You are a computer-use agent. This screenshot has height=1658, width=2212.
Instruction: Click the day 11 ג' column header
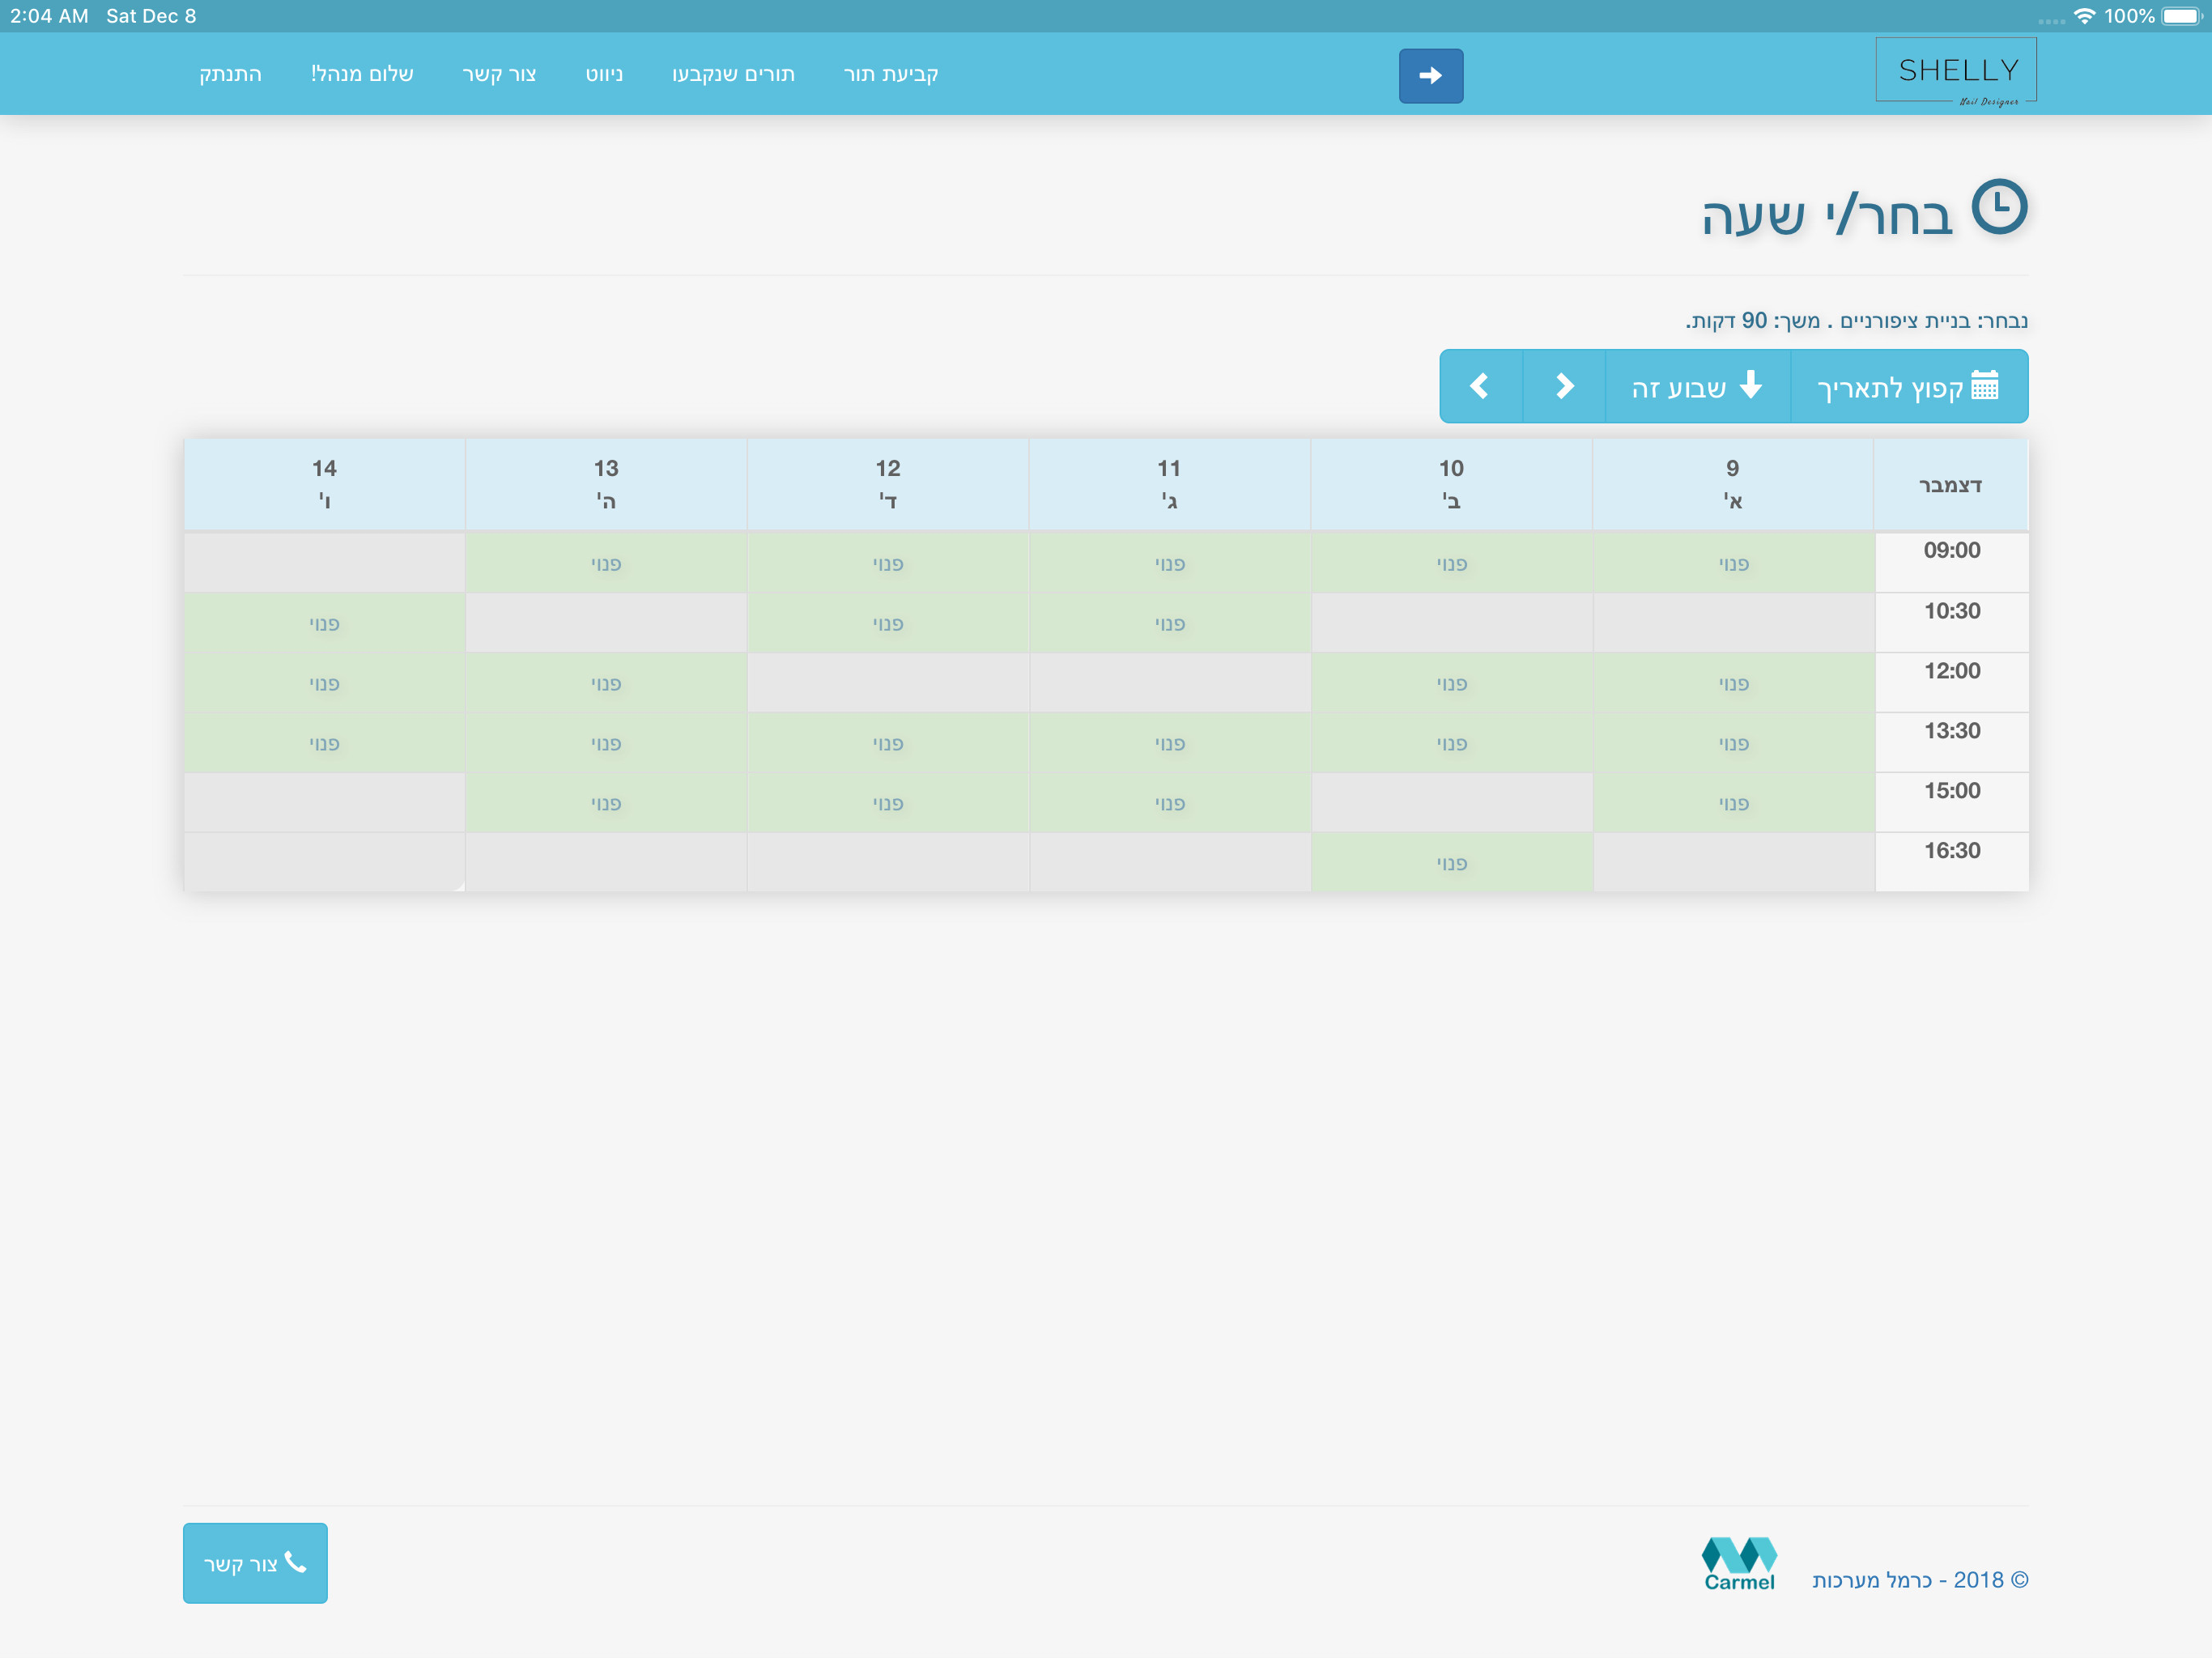tap(1169, 484)
